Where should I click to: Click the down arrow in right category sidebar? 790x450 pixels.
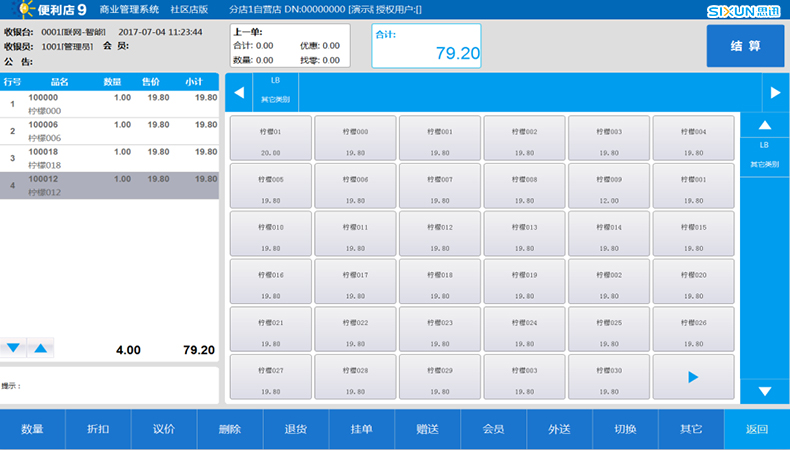(765, 391)
